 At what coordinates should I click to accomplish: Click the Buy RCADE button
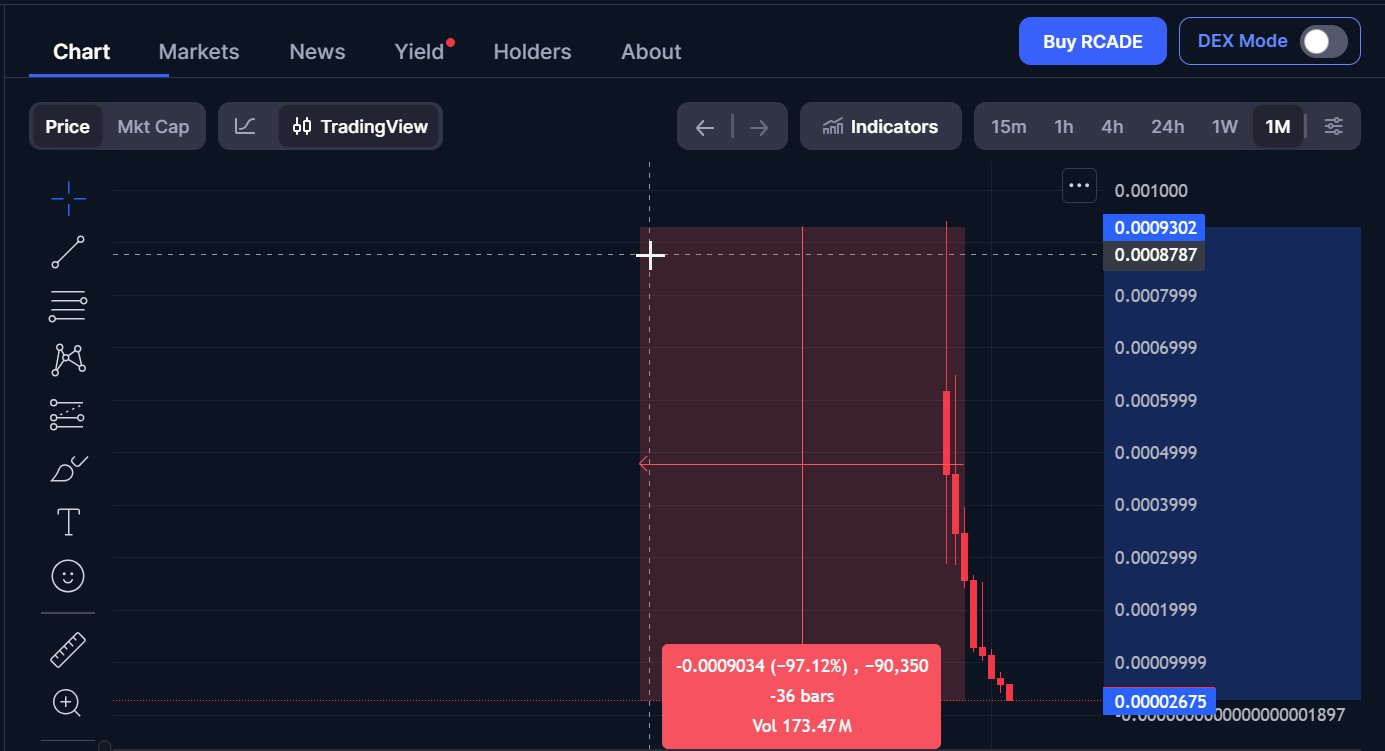pos(1092,41)
